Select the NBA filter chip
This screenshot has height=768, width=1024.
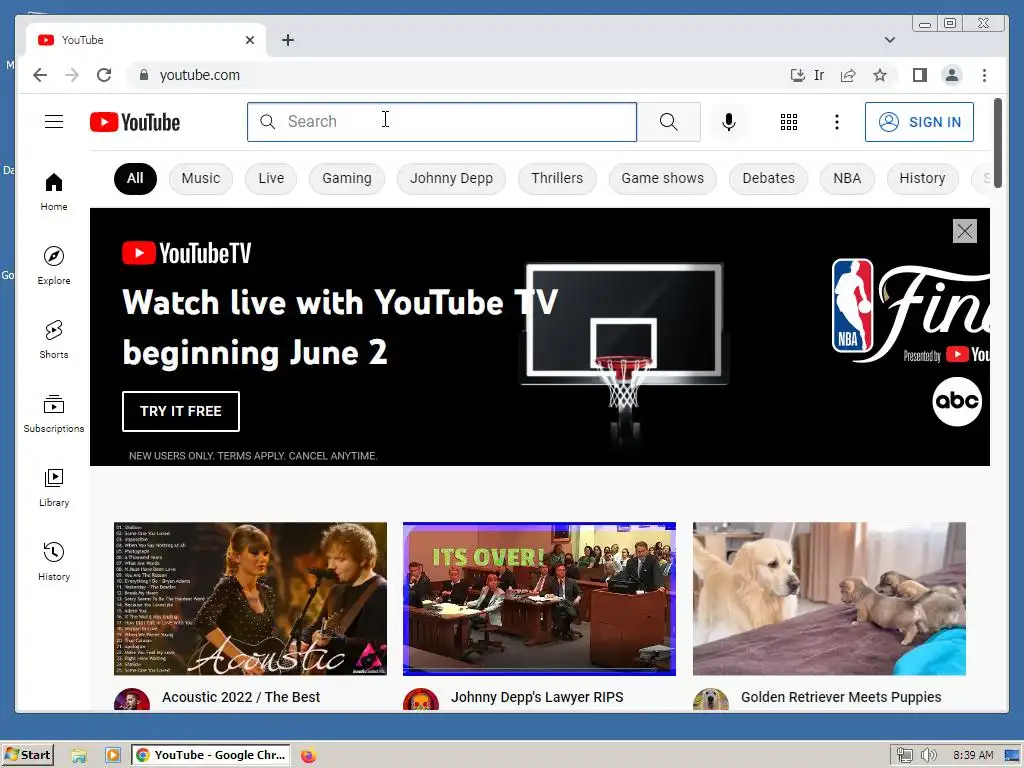847,178
